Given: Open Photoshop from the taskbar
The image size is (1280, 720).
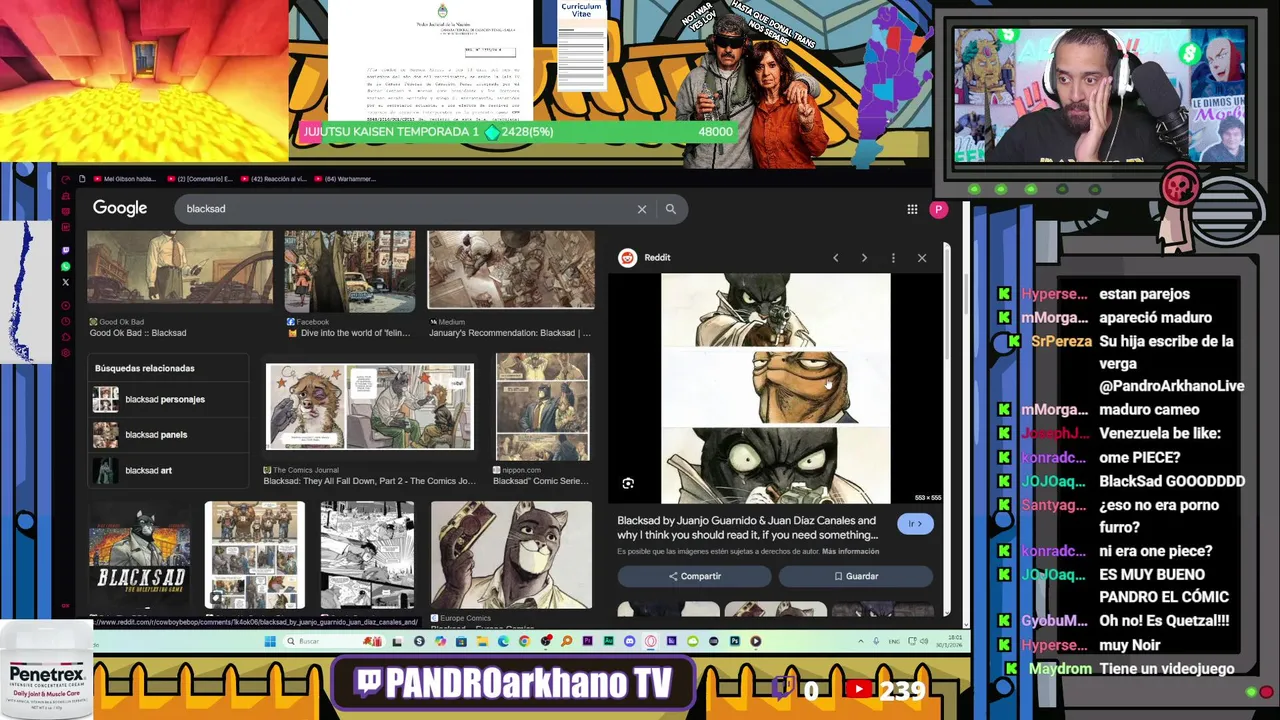Looking at the screenshot, I should [x=735, y=641].
